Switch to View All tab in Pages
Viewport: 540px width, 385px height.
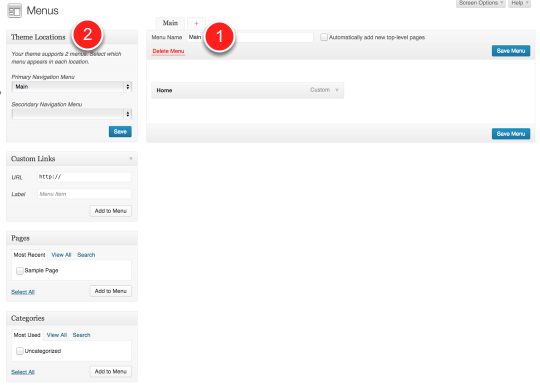[61, 255]
